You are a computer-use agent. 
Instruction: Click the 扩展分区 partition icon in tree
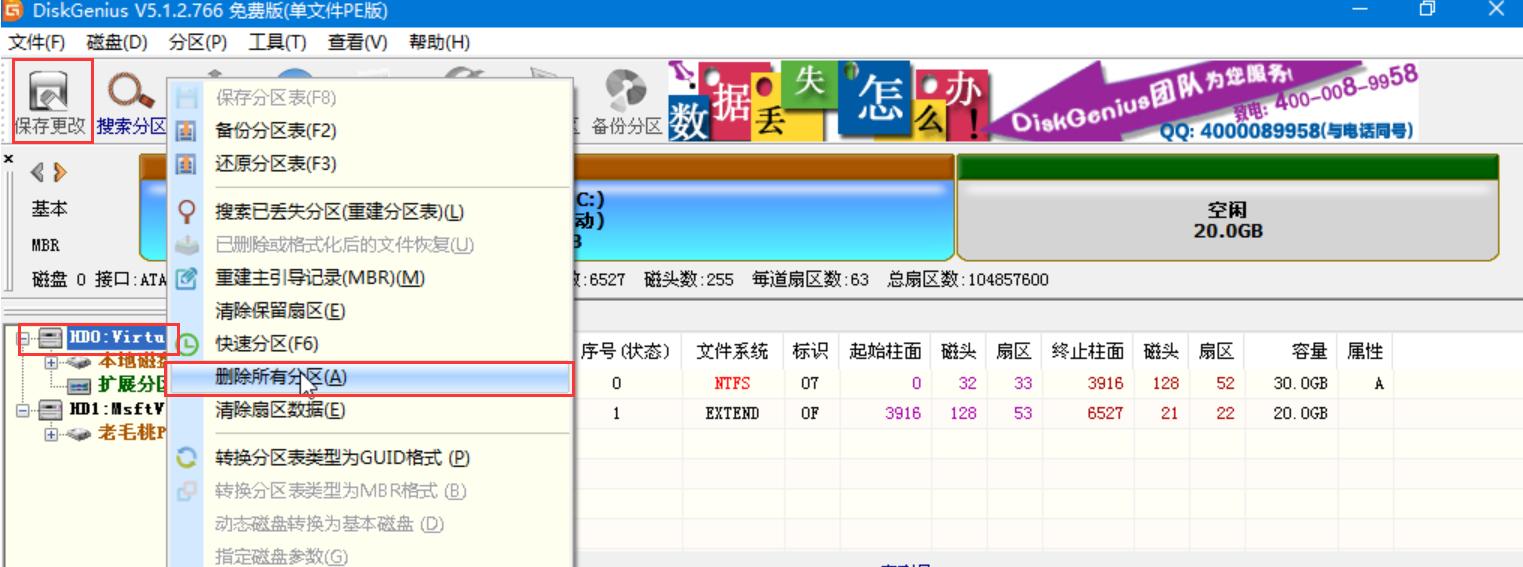[81, 385]
